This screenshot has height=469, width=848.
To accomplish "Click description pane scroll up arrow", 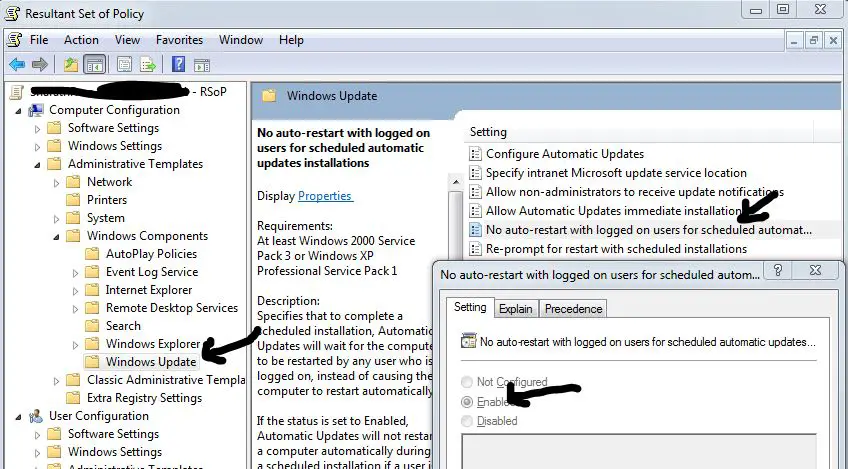I will 455,182.
